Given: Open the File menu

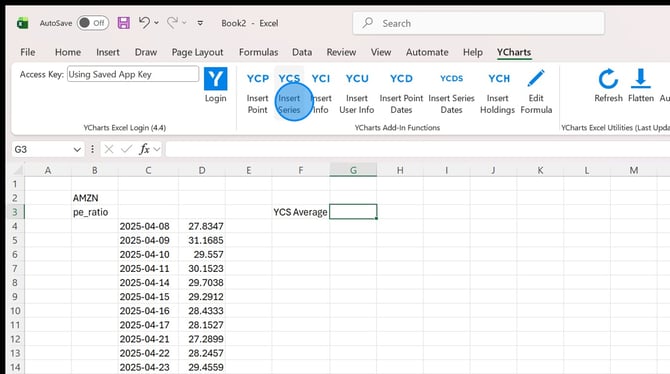Looking at the screenshot, I should click(28, 52).
